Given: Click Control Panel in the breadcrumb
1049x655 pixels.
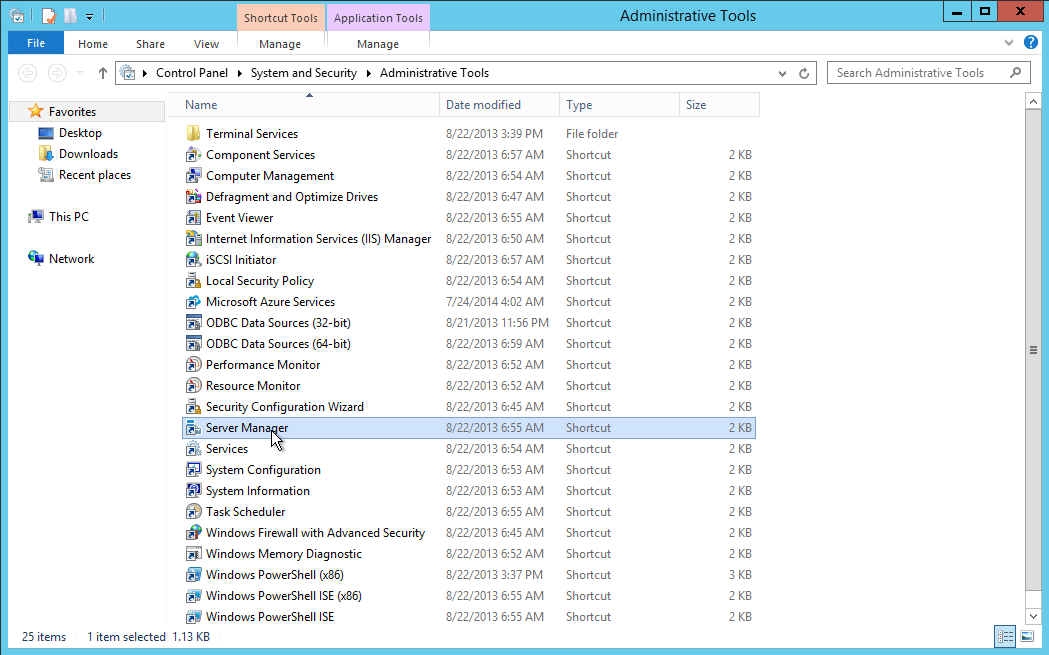Looking at the screenshot, I should [x=192, y=73].
